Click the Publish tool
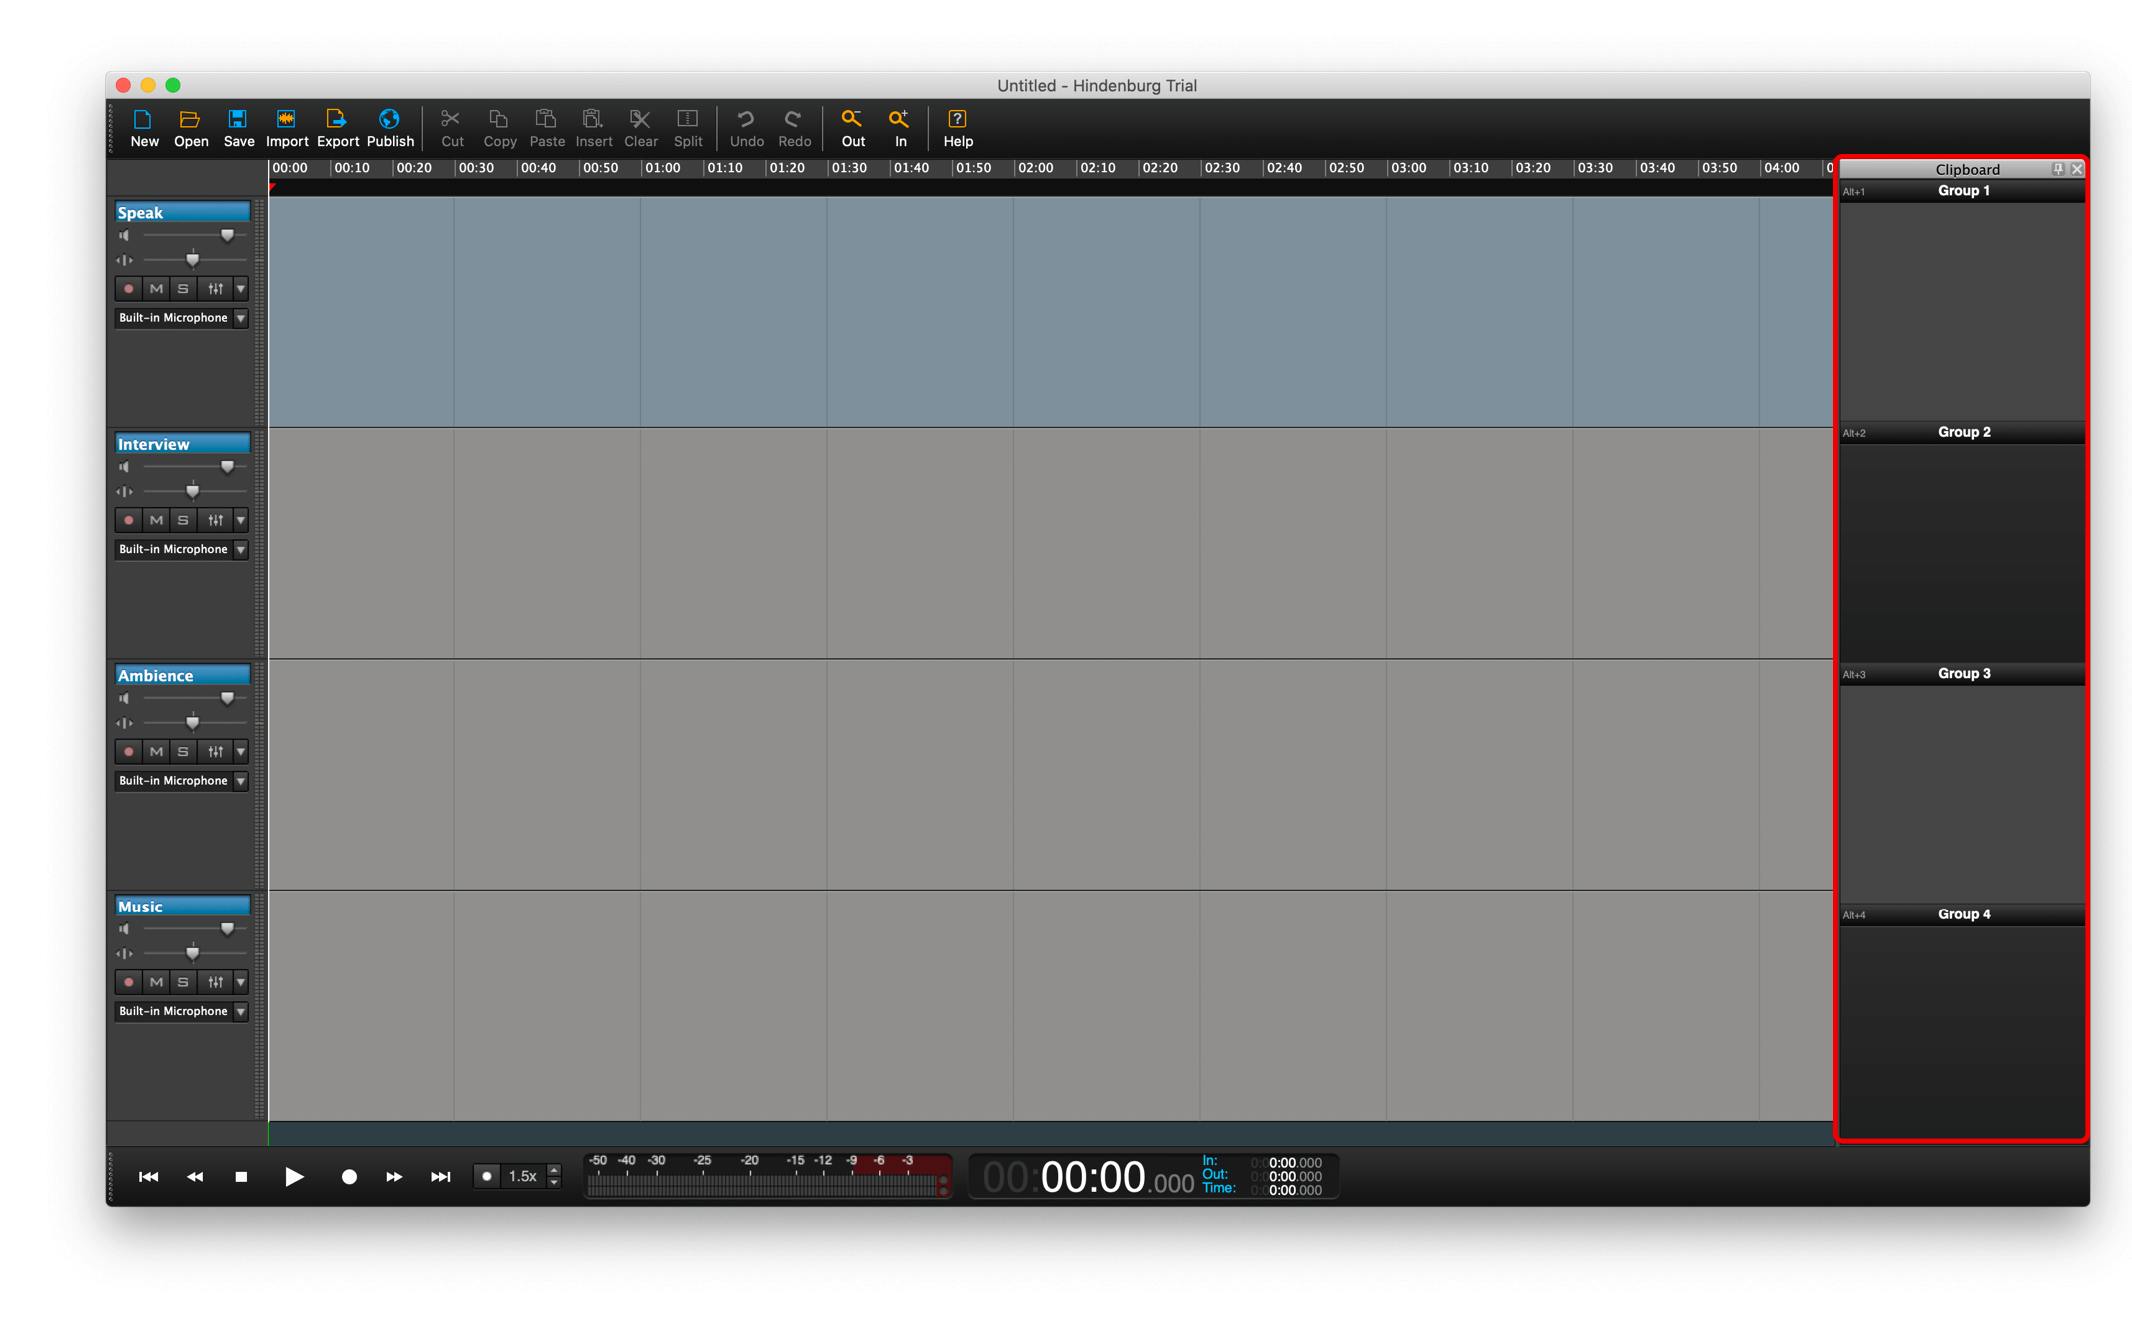Image resolution: width=2132 pixels, height=1326 pixels. (x=389, y=125)
